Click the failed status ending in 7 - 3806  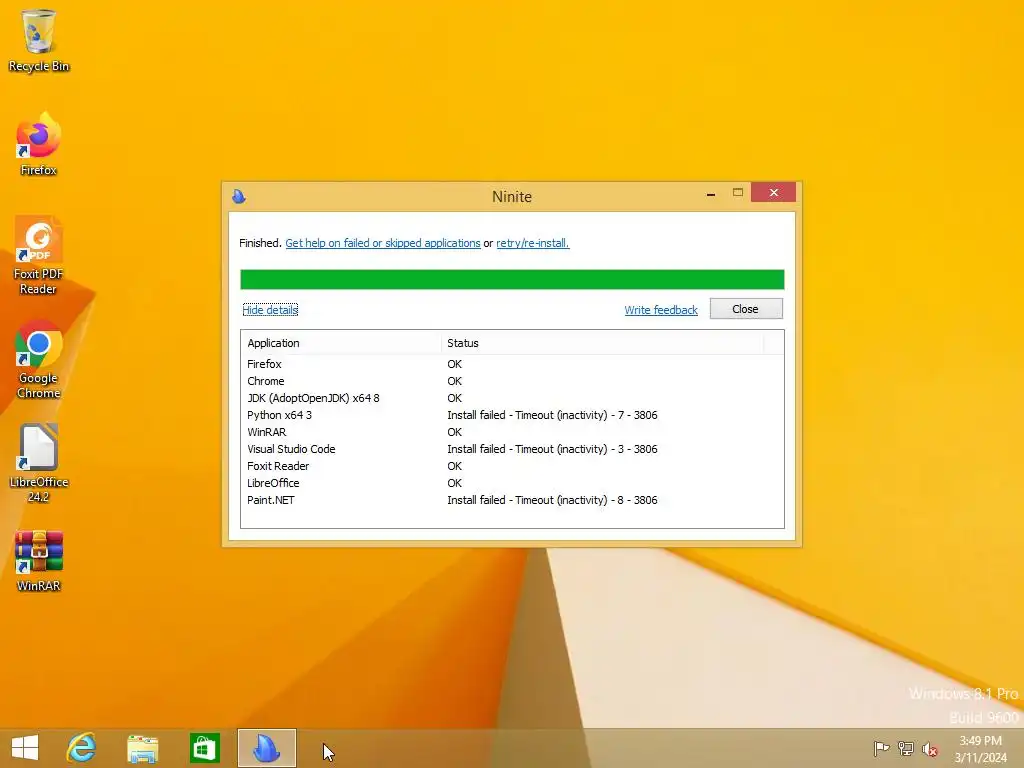click(x=552, y=415)
